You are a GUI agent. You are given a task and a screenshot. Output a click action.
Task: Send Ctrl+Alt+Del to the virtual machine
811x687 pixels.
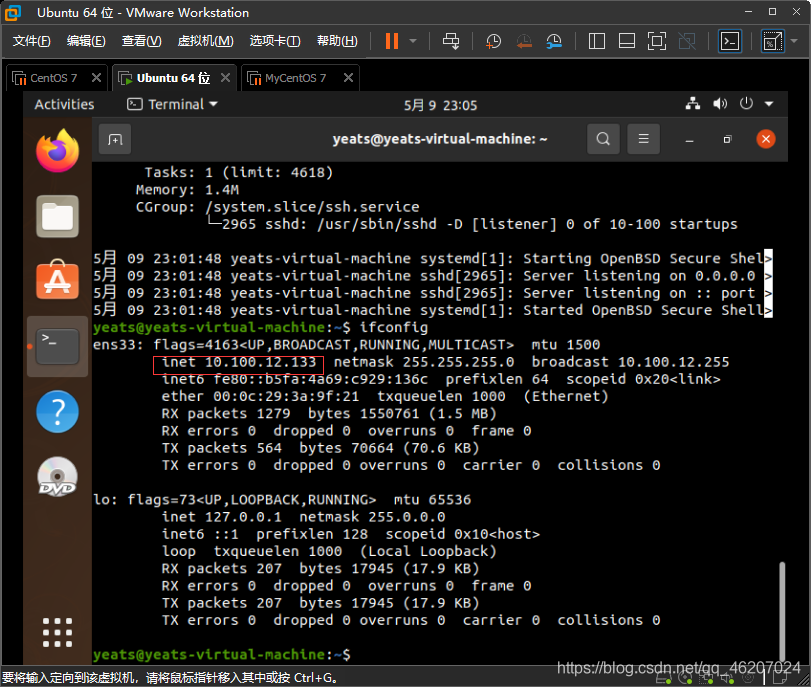point(450,41)
